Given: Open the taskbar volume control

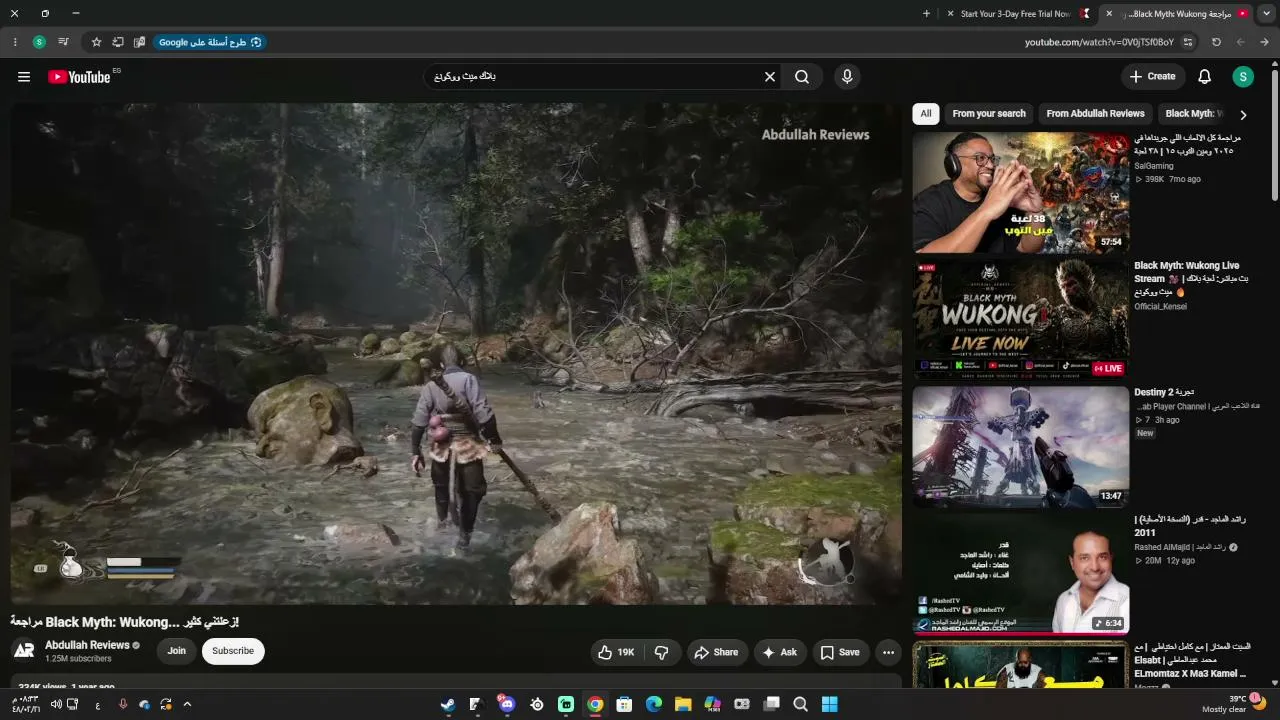Looking at the screenshot, I should [56, 704].
